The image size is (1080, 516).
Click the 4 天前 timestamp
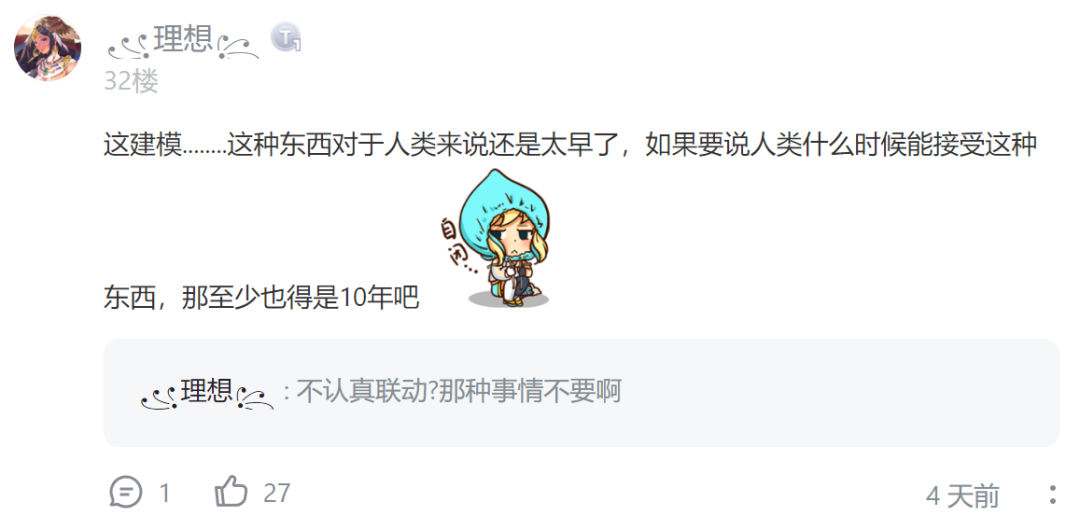(963, 495)
